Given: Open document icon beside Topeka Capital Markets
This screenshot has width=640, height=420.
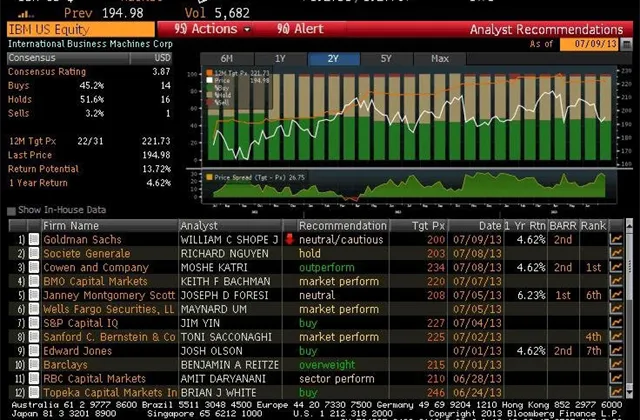Looking at the screenshot, I should [34, 392].
